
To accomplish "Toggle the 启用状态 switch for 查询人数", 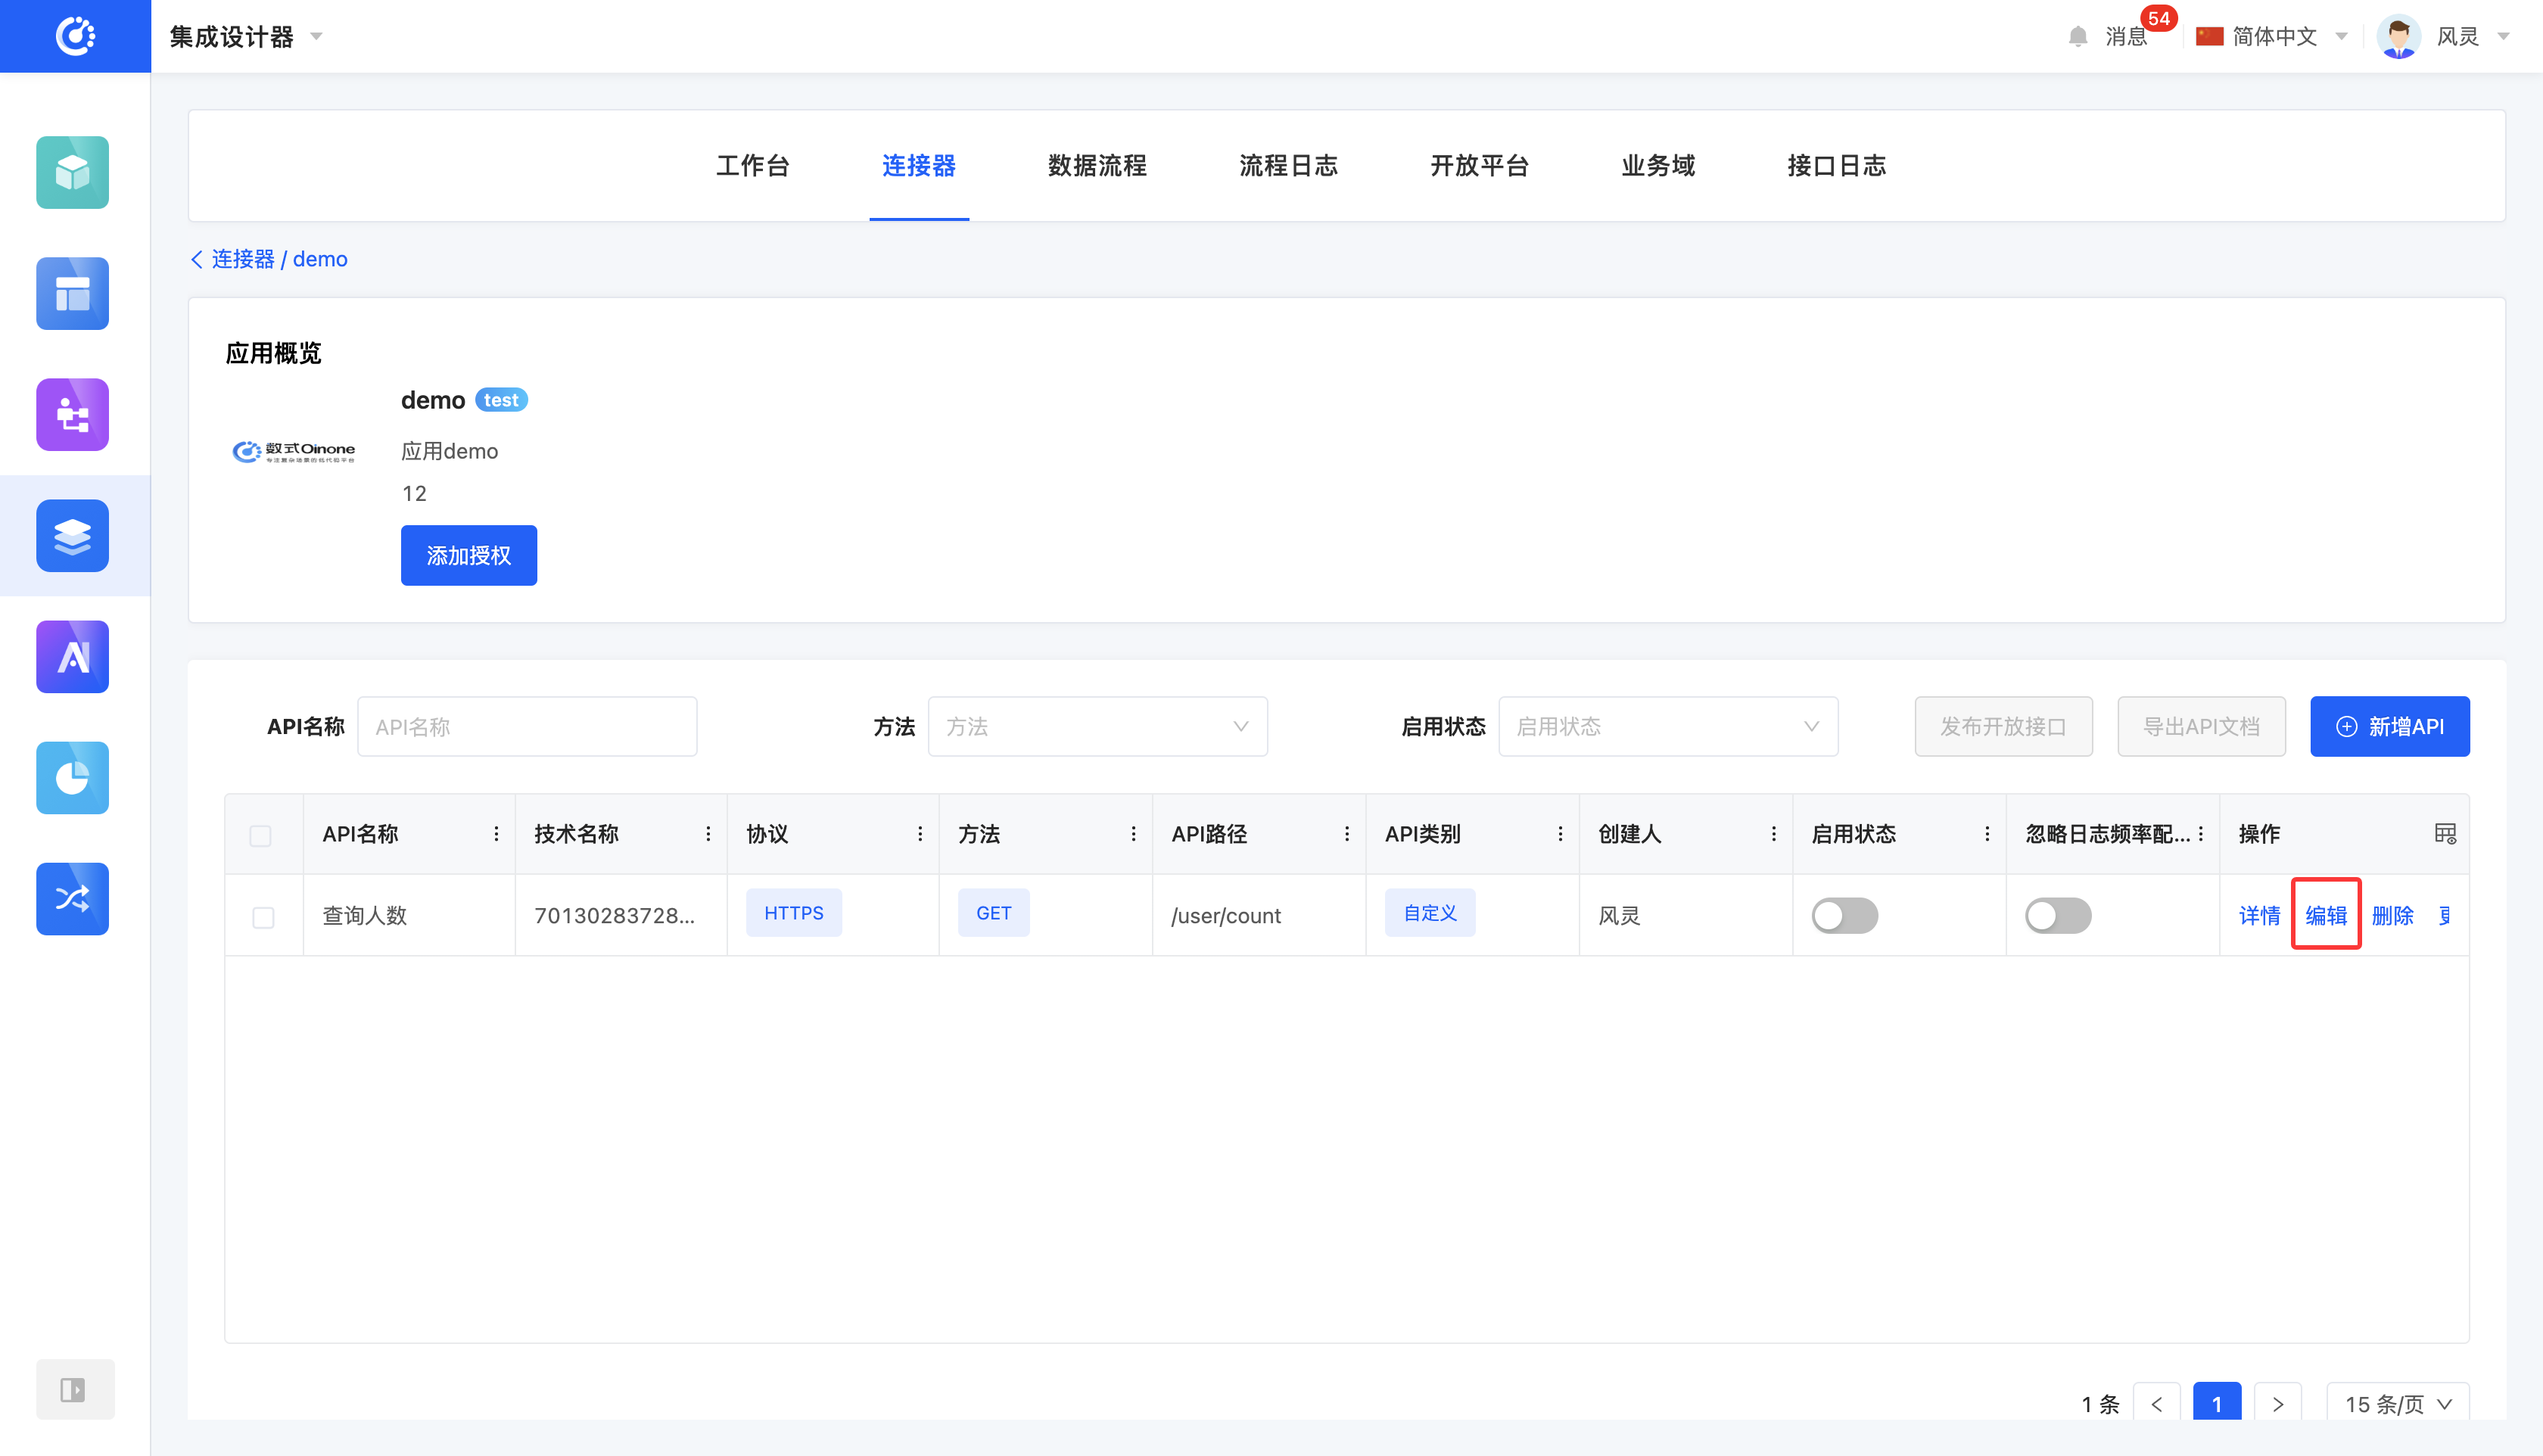I will [x=1844, y=915].
